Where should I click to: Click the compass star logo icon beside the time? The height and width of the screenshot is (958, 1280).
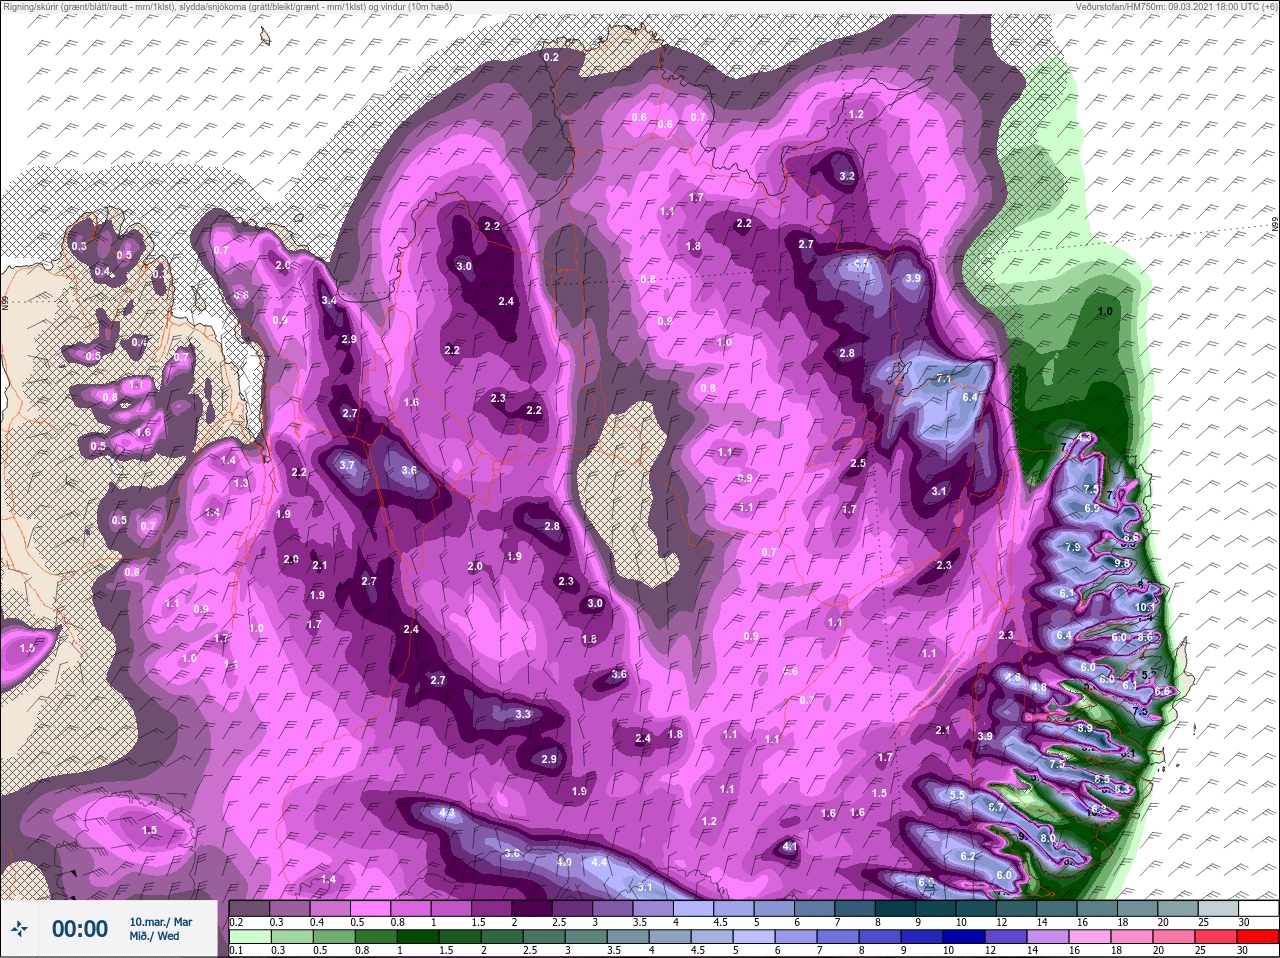click(20, 929)
